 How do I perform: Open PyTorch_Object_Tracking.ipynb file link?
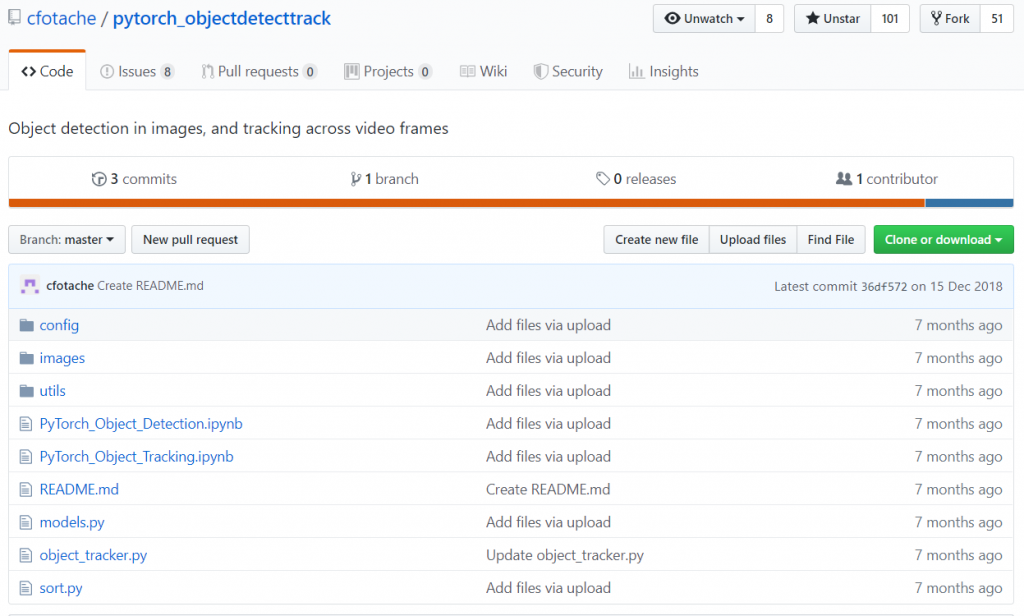(x=136, y=456)
